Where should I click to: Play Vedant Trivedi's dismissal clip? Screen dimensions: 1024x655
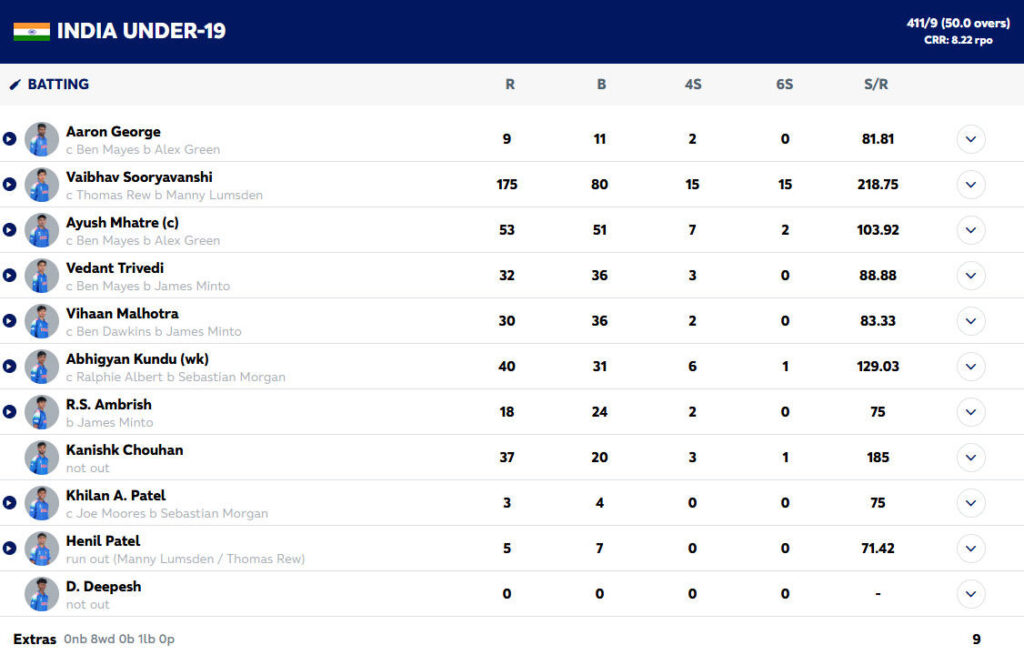(x=9, y=276)
